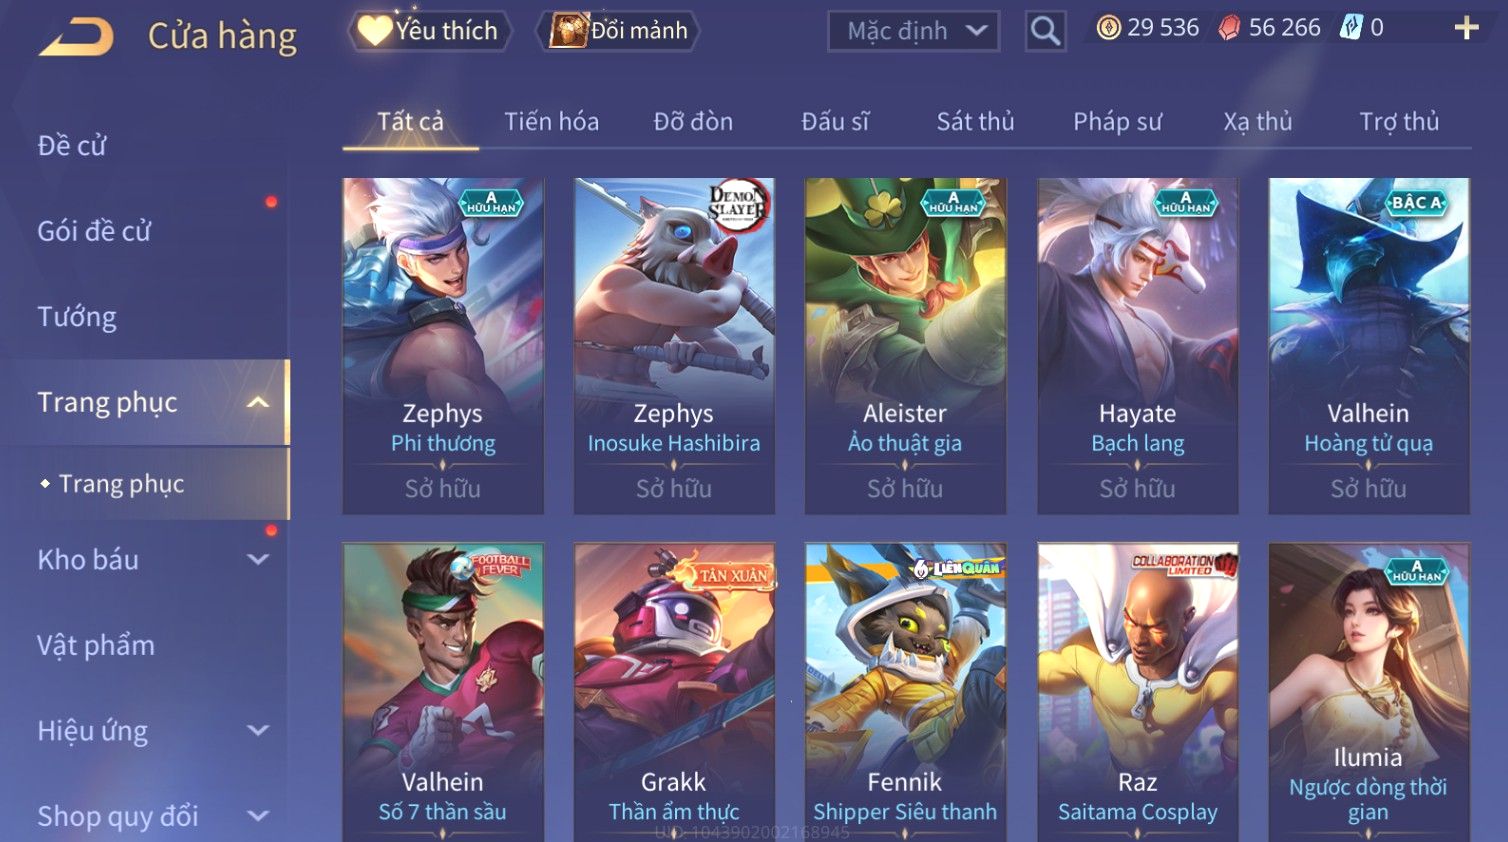Screen dimensions: 1508x842
Task: Open the search magnifier icon
Action: tap(1045, 32)
